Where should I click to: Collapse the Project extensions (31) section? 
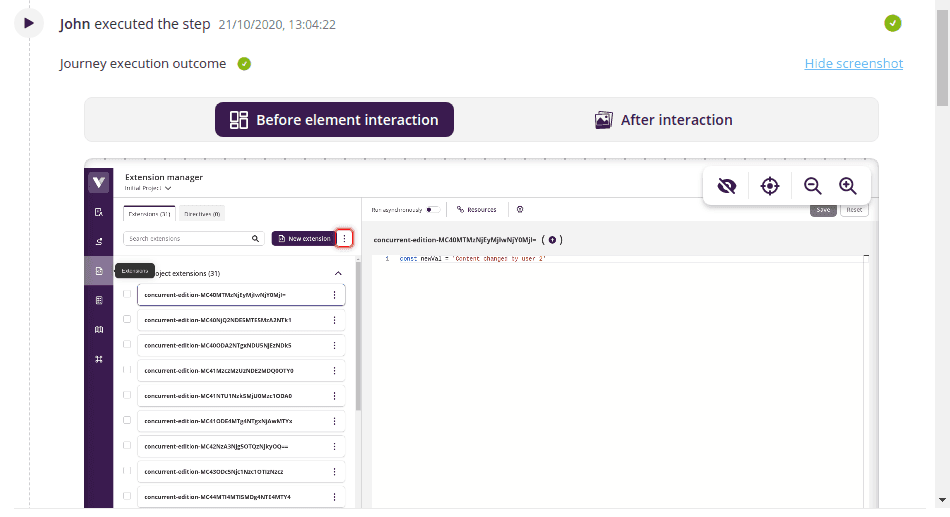click(x=338, y=273)
